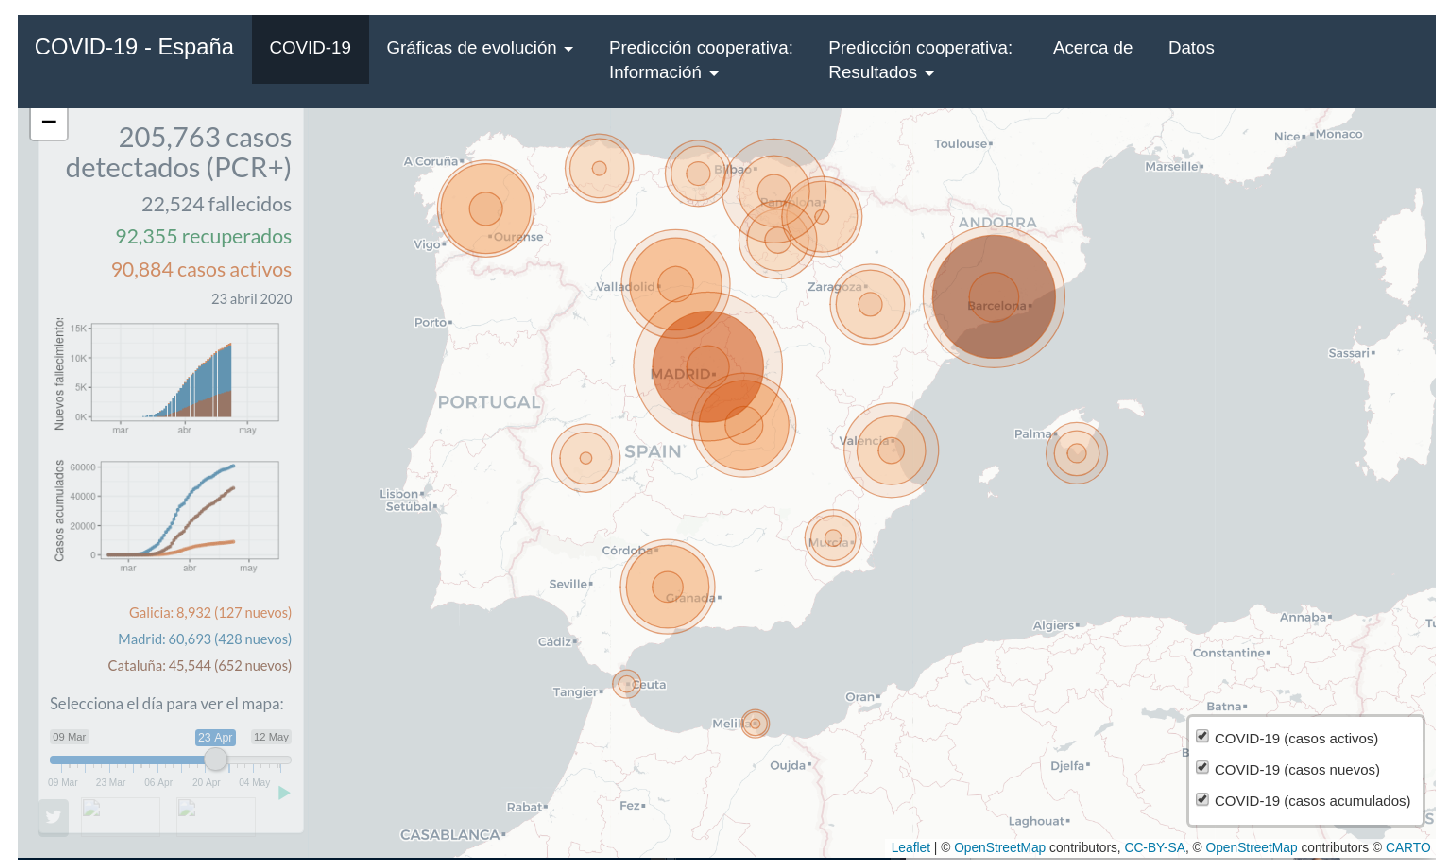Disable the COVID-19 casos acumulados layer
Image resolution: width=1455 pixels, height=868 pixels.
pyautogui.click(x=1203, y=799)
